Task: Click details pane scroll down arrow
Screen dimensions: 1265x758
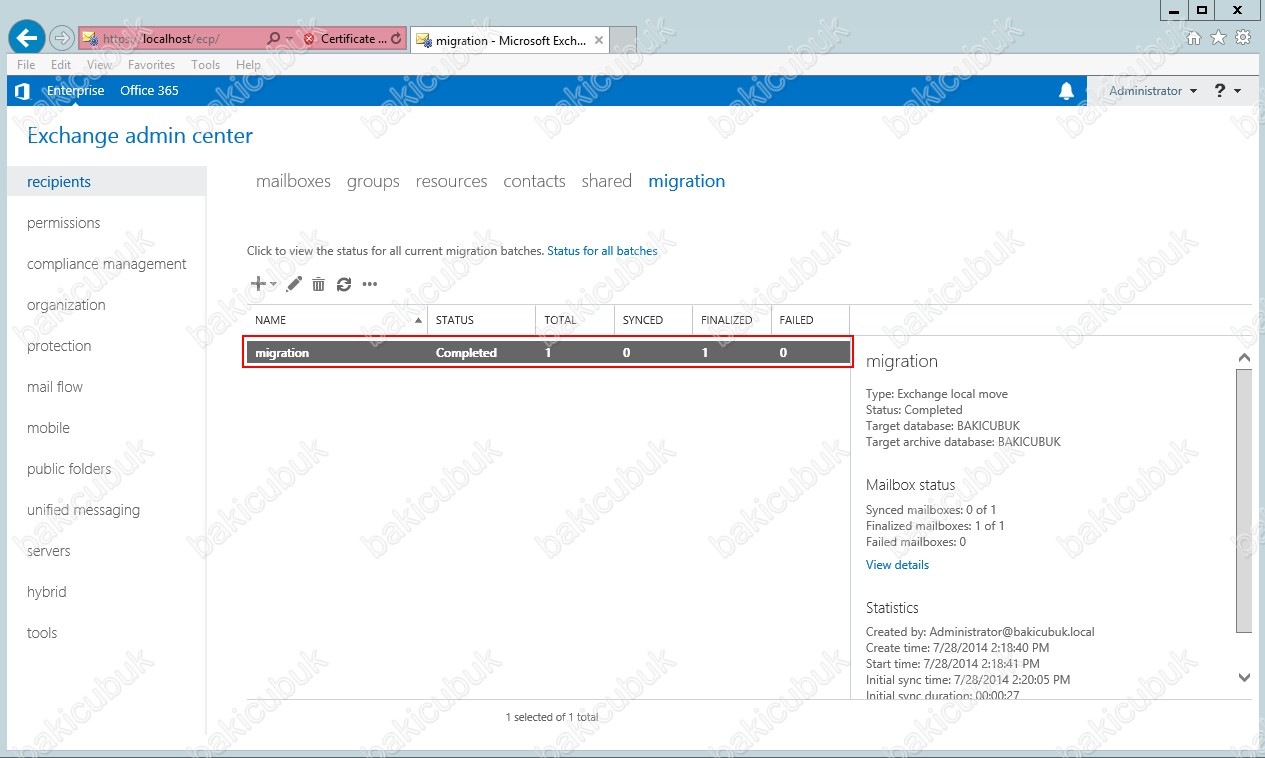Action: 1244,677
